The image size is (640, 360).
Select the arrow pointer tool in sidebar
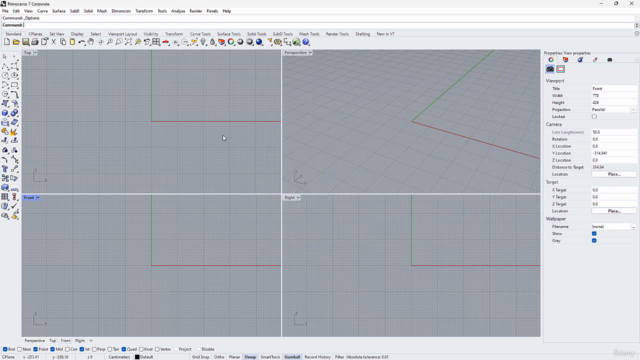(5, 56)
